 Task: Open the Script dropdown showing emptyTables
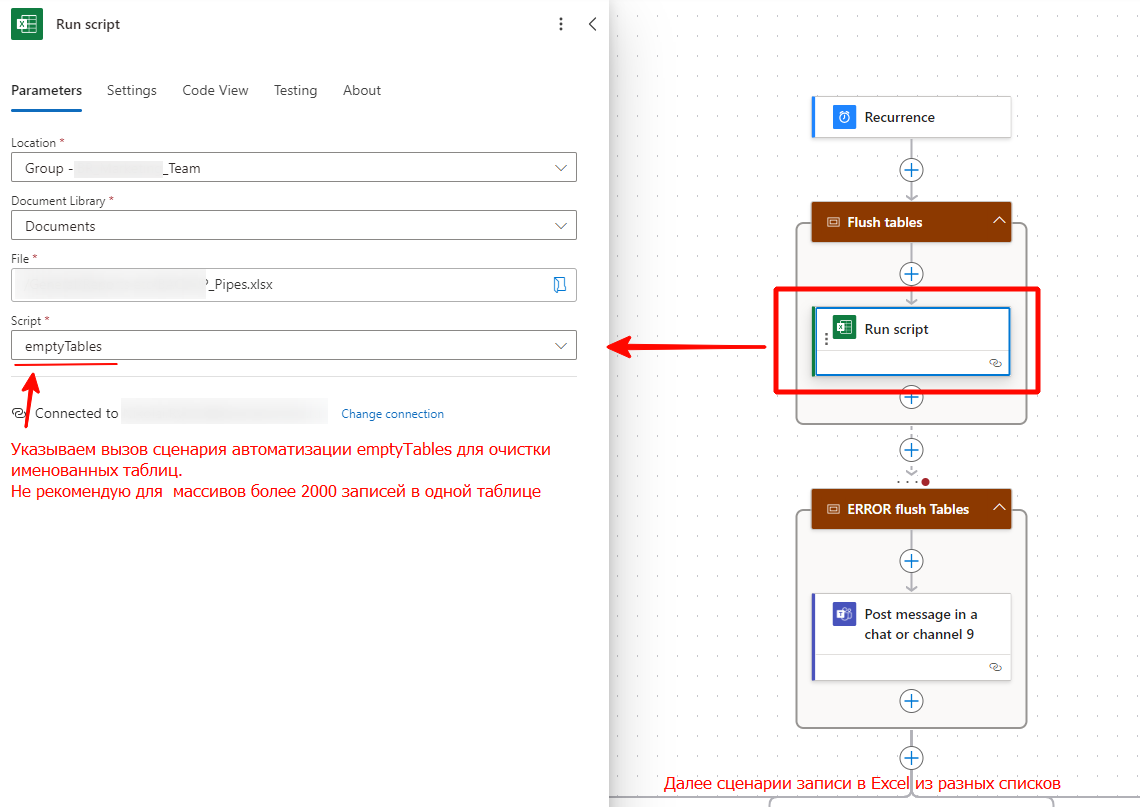pos(561,346)
